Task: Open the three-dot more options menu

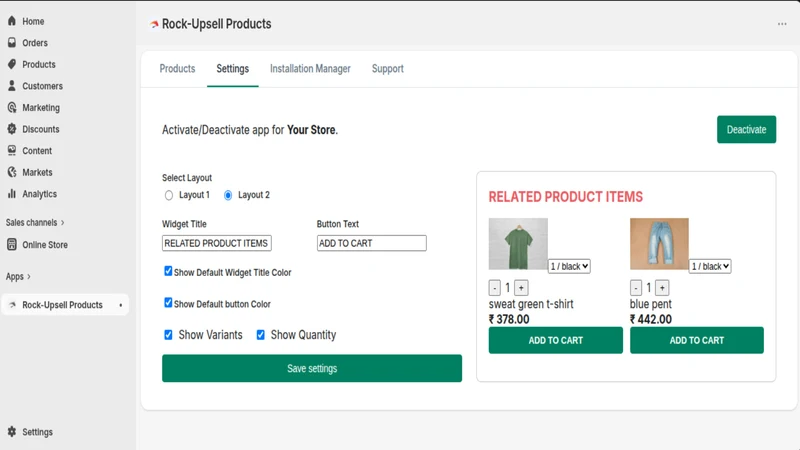Action: pos(782,24)
